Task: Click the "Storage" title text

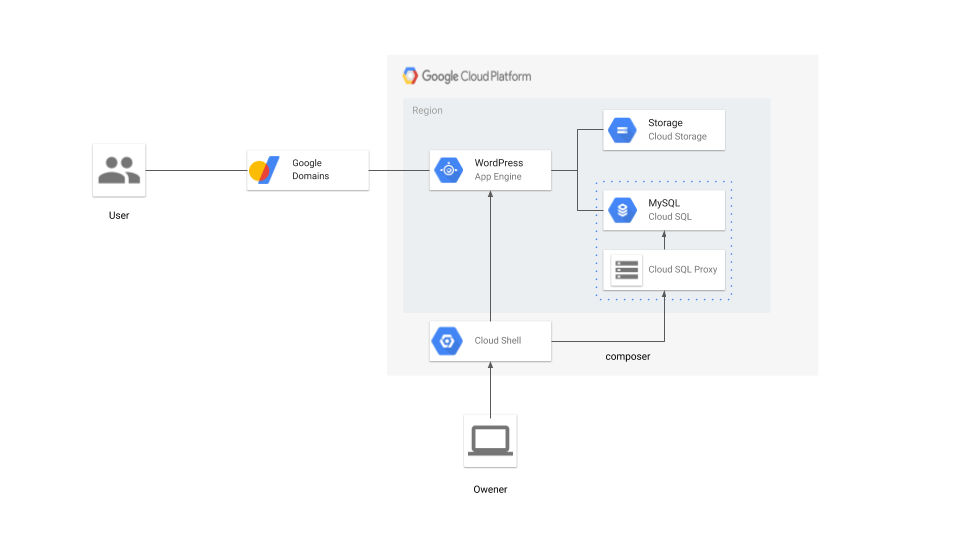Action: (666, 123)
